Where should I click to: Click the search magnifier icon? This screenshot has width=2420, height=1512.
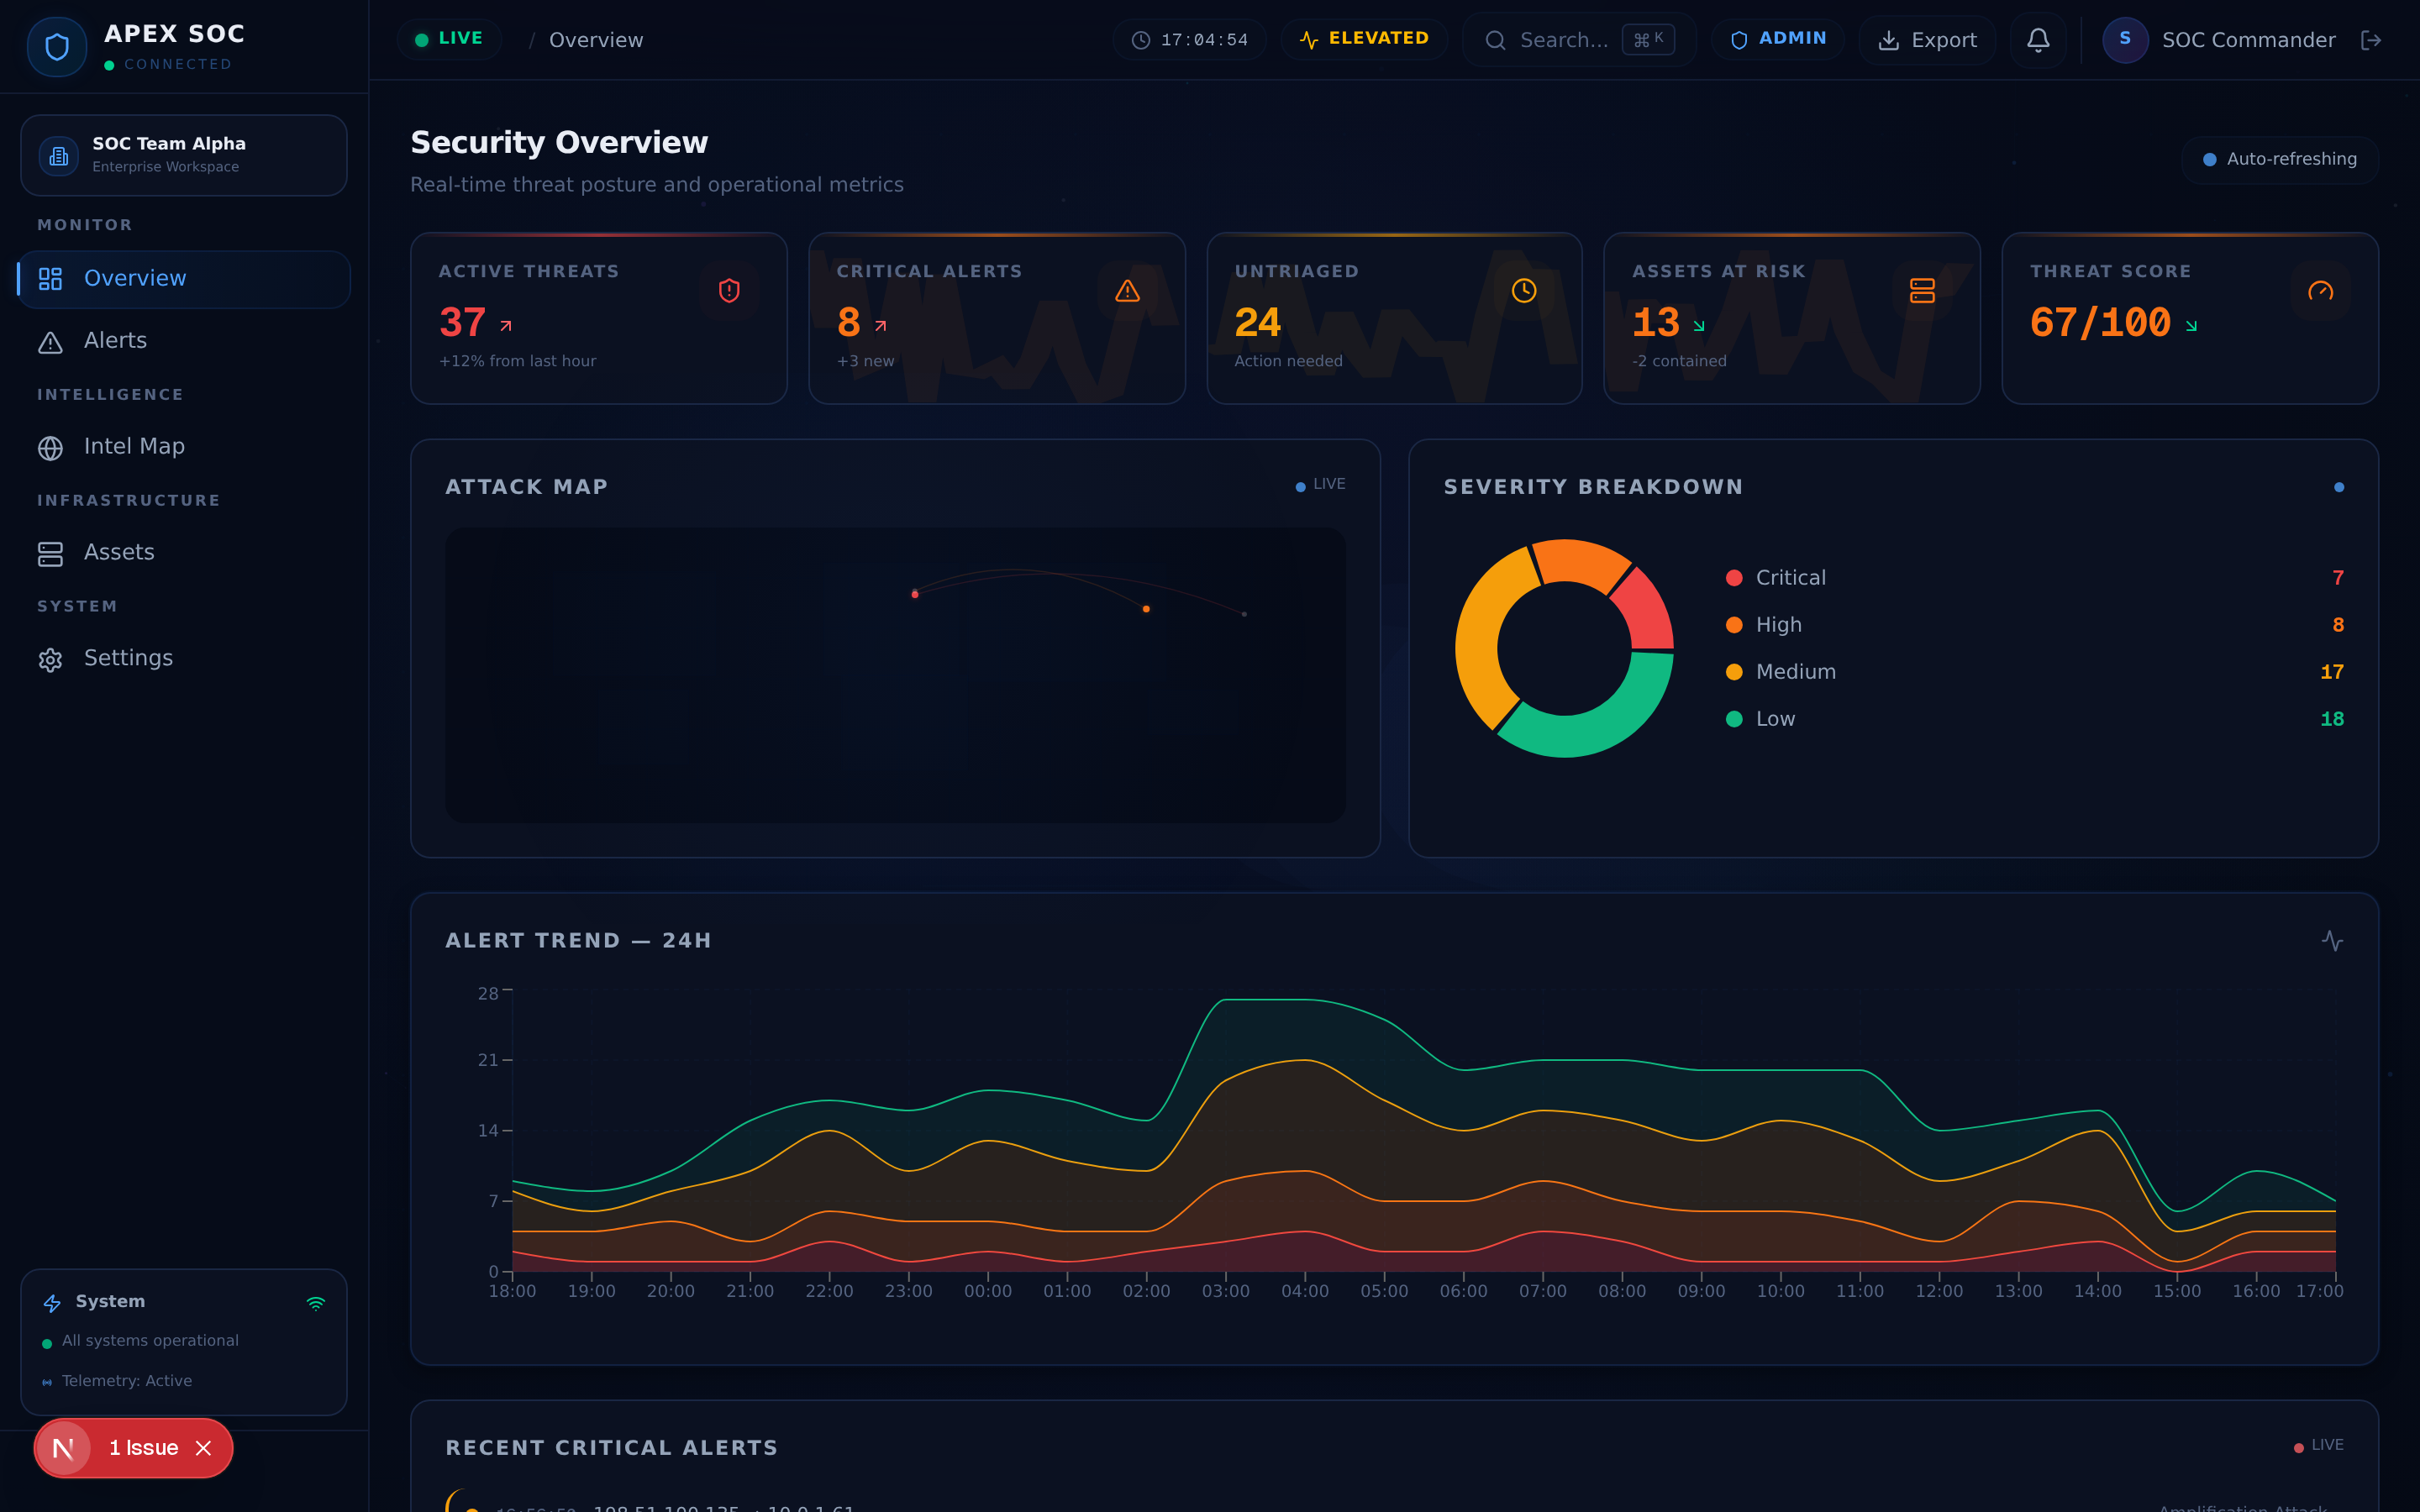1495,40
